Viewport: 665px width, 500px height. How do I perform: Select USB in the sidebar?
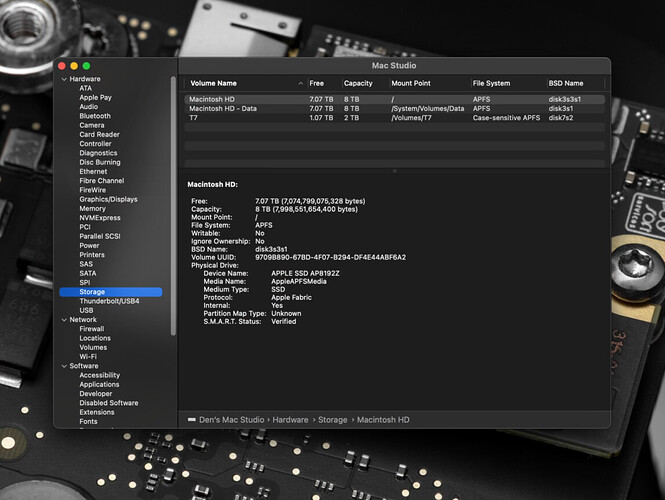point(86,310)
